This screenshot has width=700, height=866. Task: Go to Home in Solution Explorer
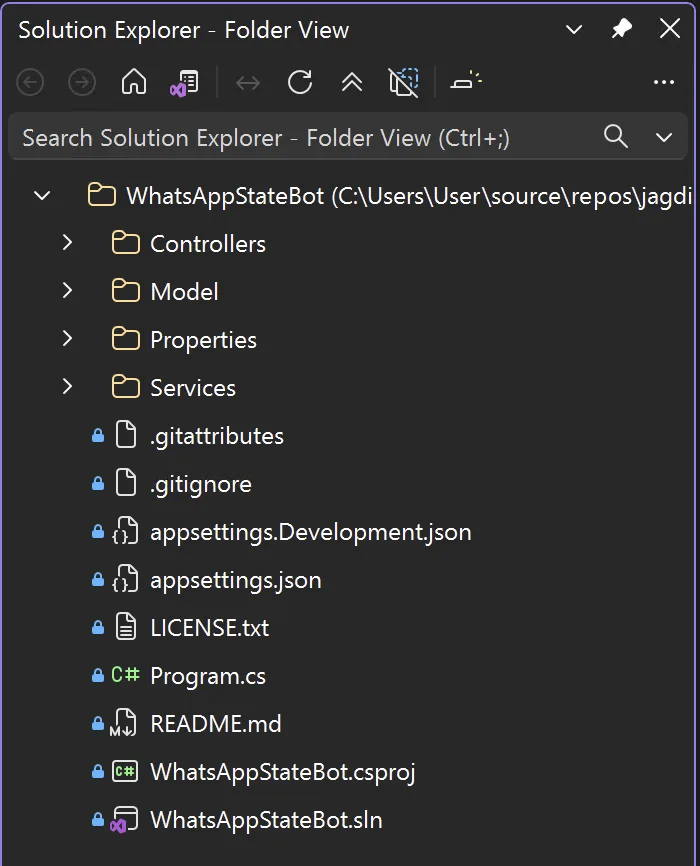[x=134, y=82]
